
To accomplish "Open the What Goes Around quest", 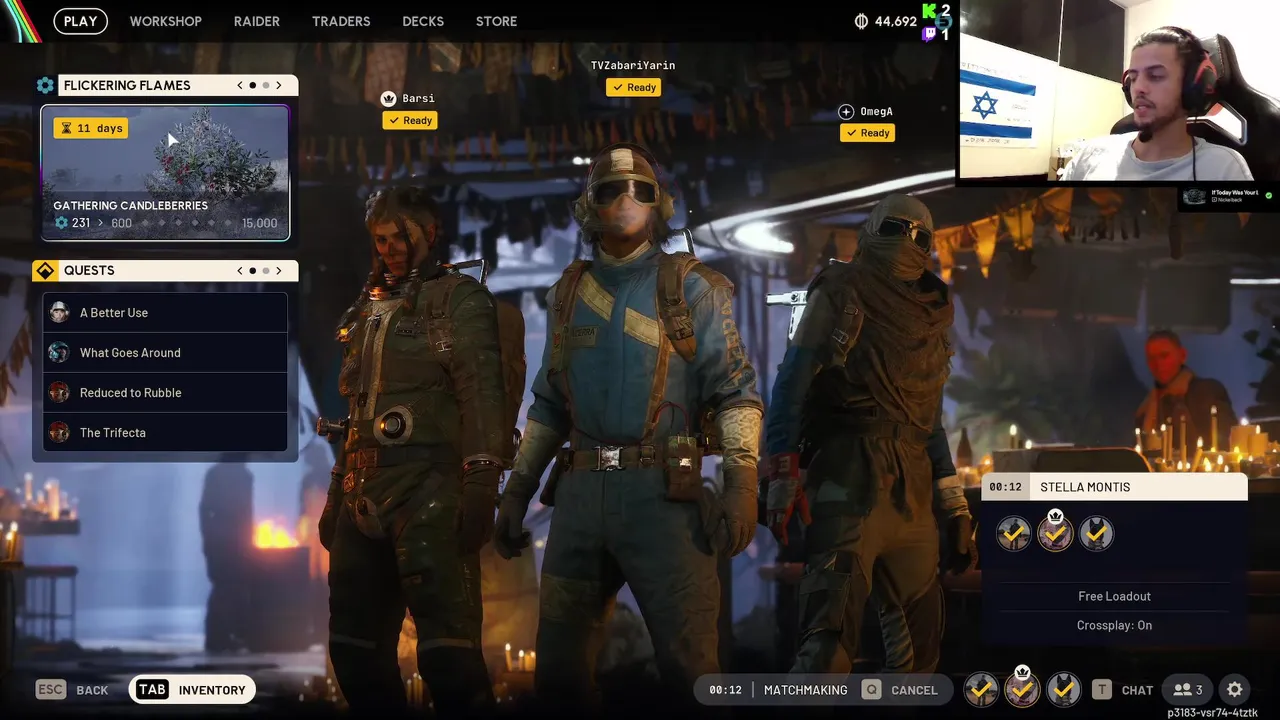I will (165, 352).
